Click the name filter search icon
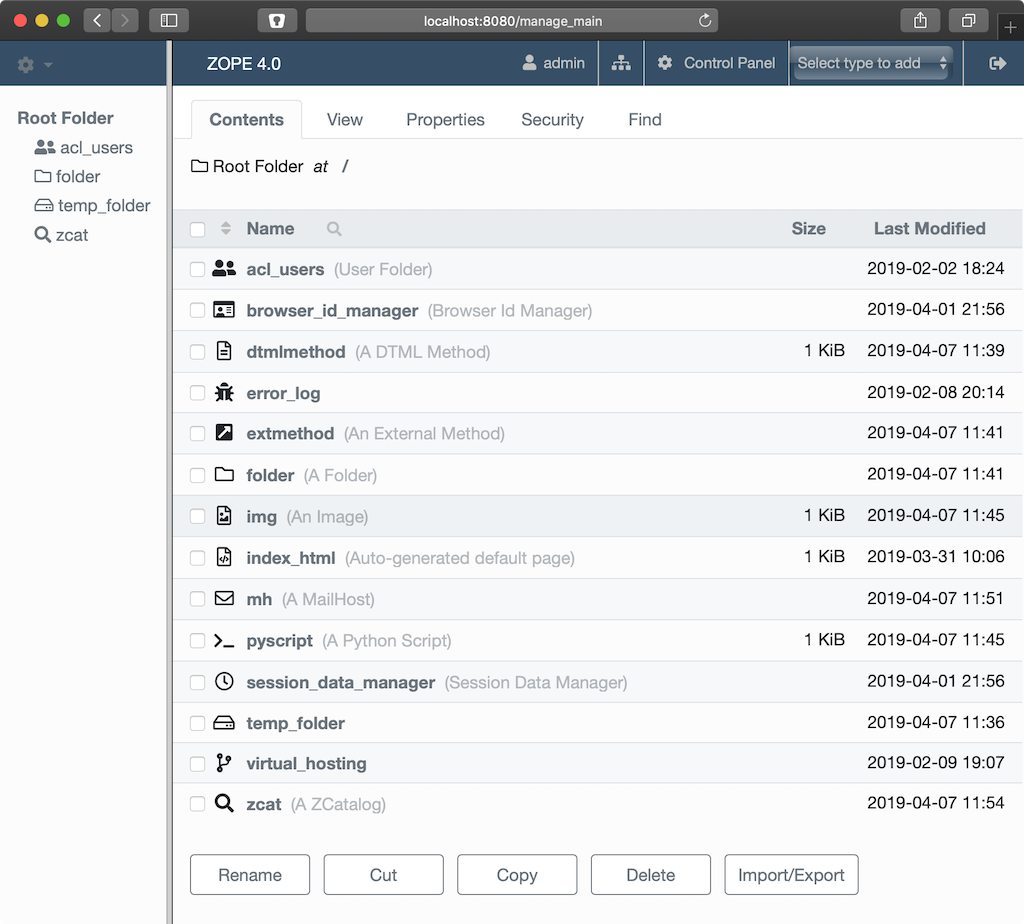 334,229
